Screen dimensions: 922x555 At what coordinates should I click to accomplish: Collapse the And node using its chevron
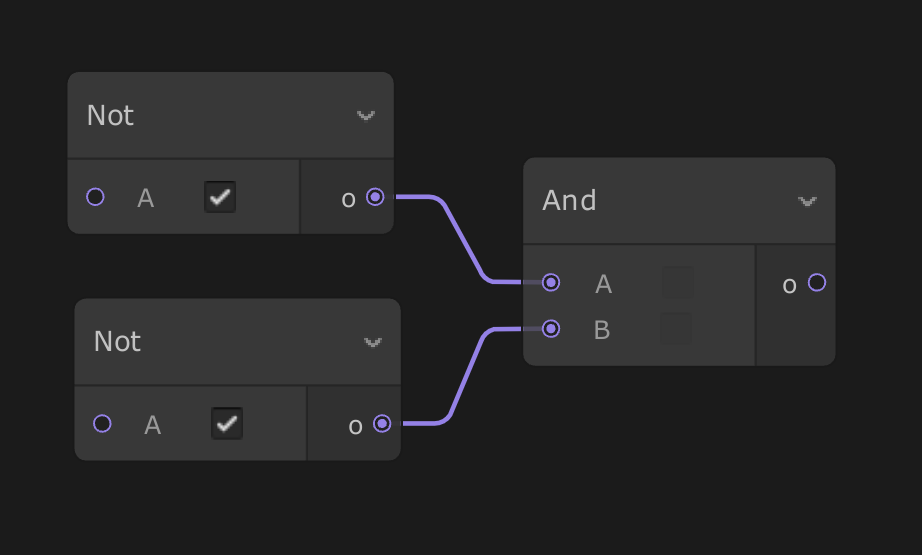point(807,201)
